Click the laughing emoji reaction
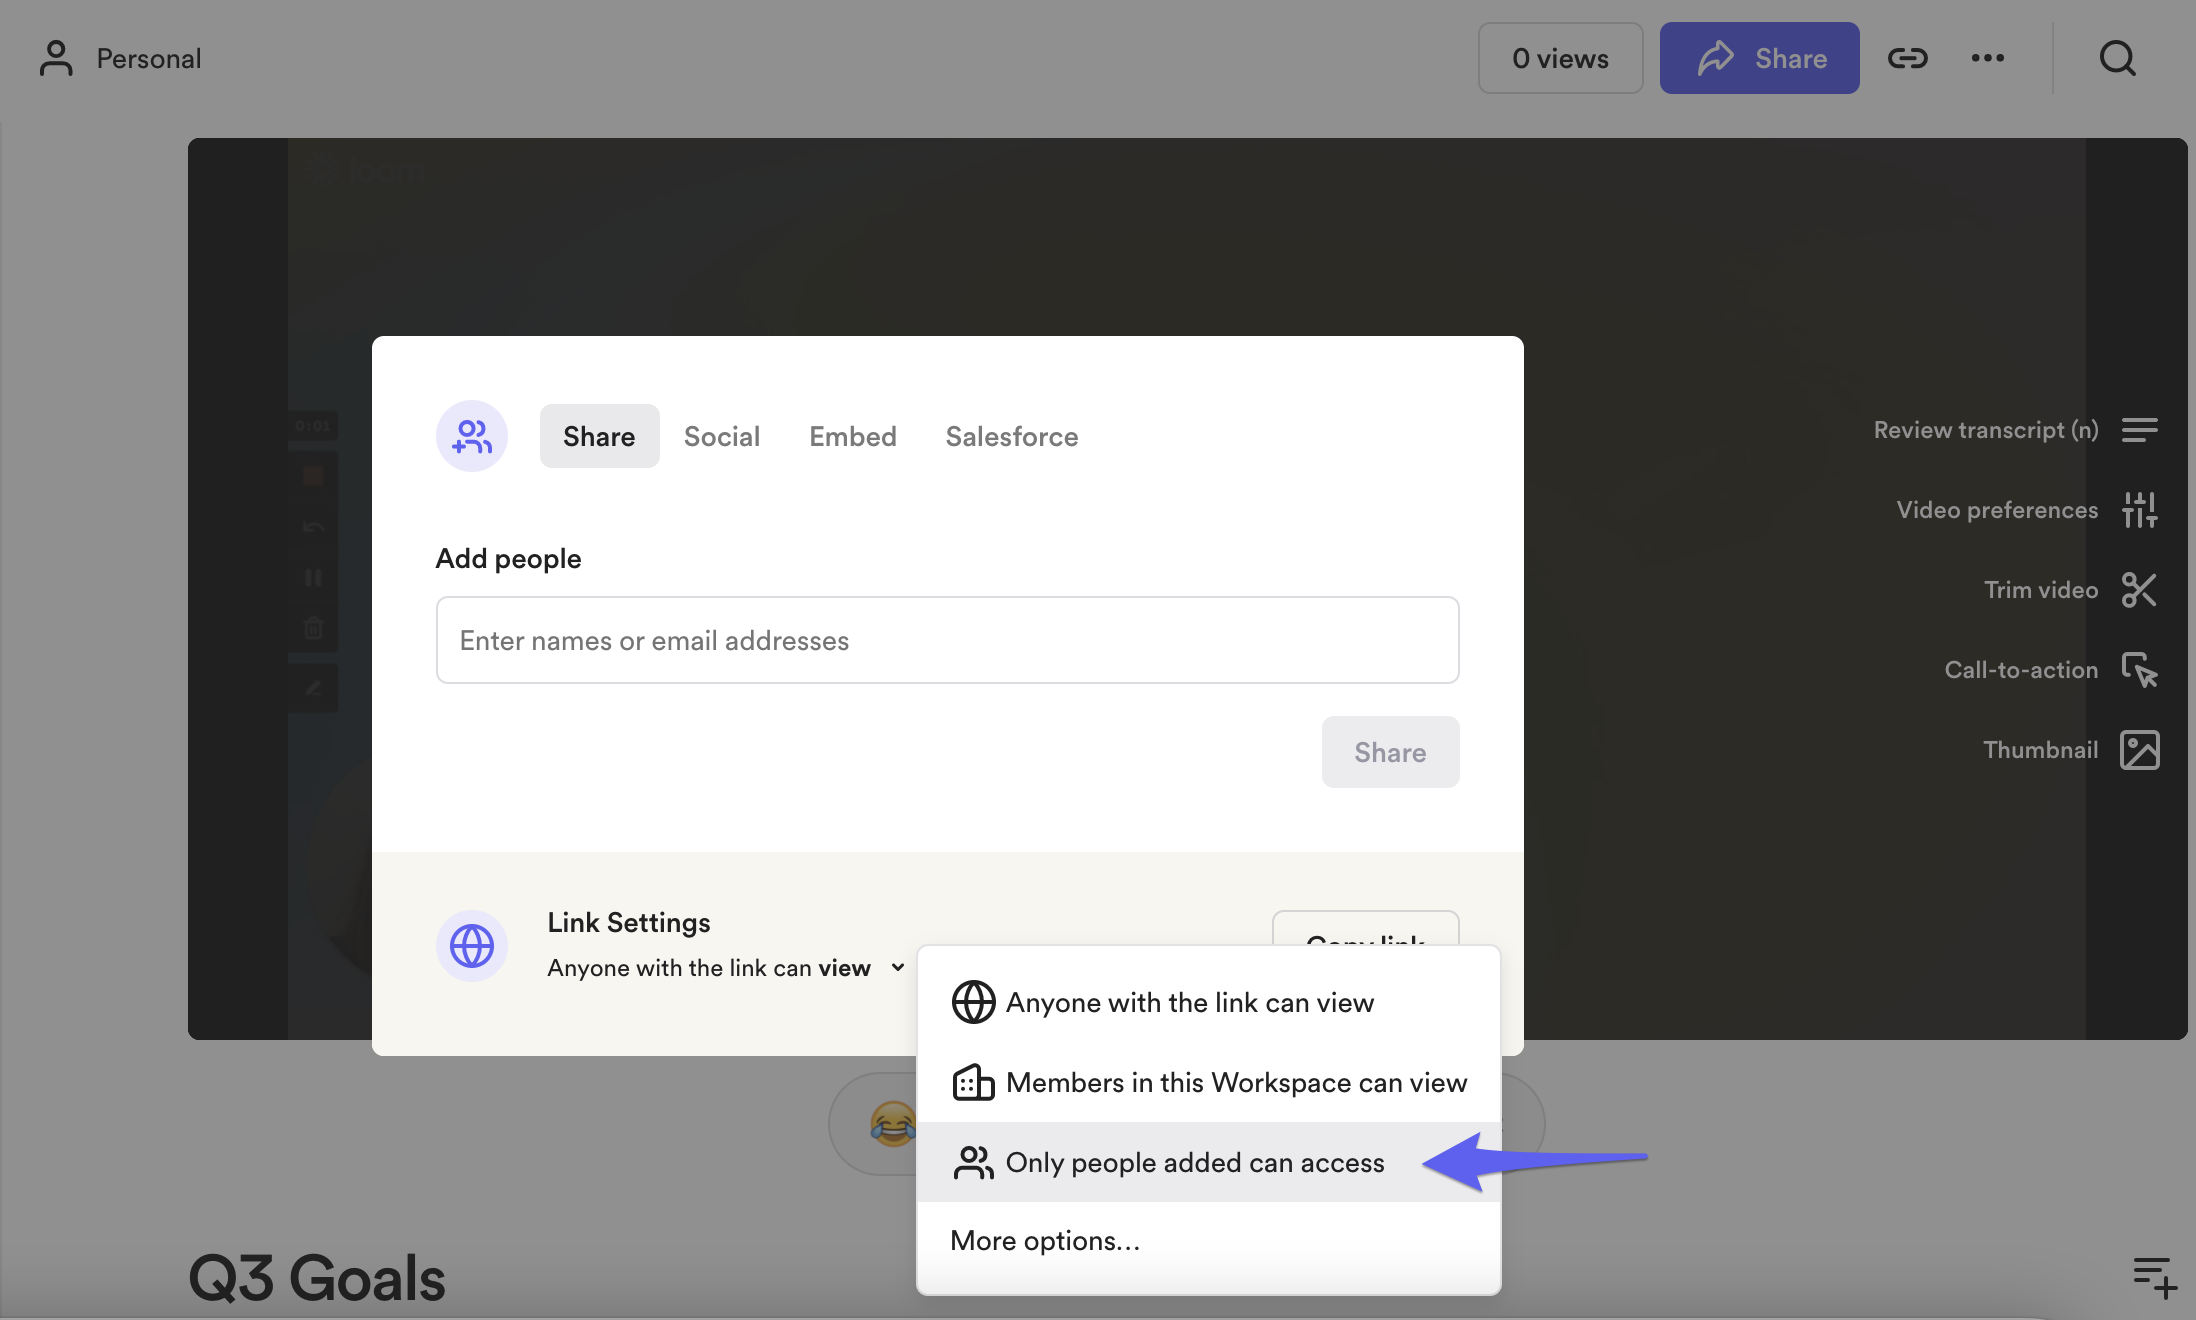The image size is (2196, 1320). (x=892, y=1124)
